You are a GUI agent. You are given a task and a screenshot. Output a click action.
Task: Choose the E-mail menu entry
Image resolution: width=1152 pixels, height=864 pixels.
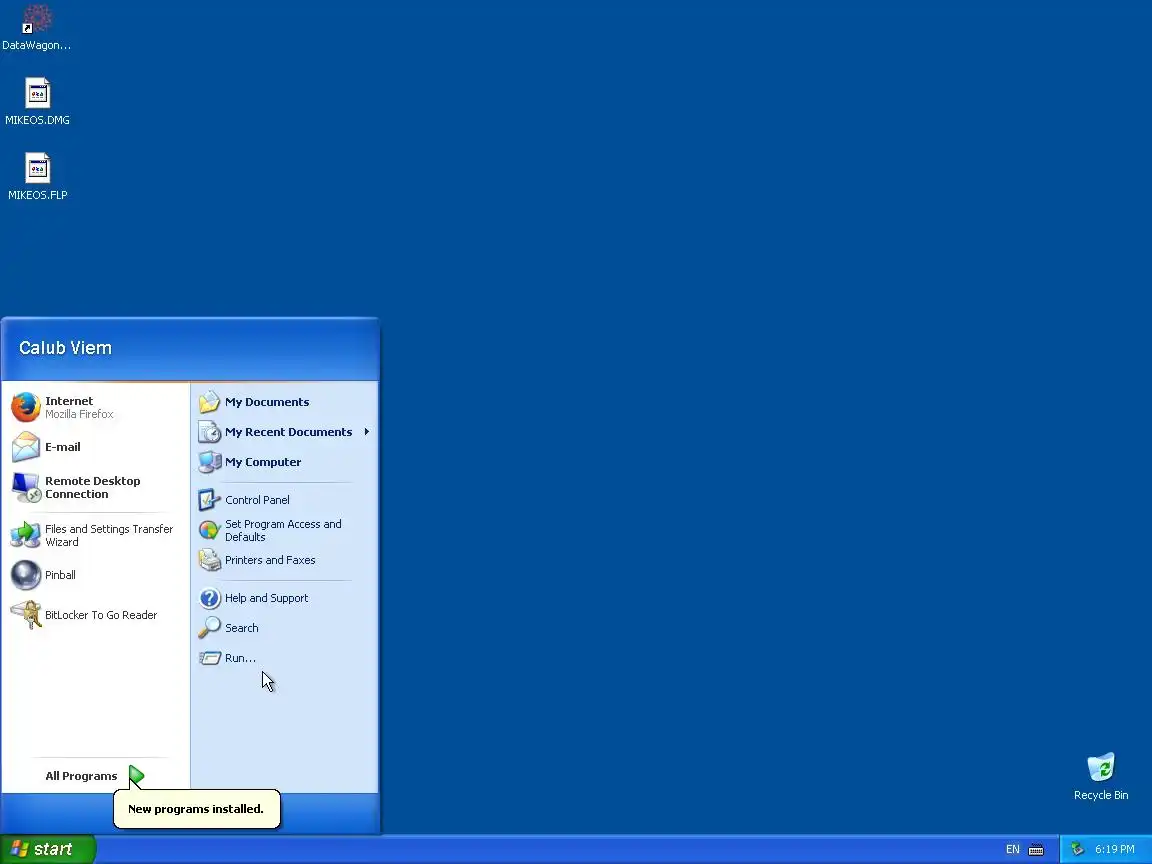tap(62, 447)
